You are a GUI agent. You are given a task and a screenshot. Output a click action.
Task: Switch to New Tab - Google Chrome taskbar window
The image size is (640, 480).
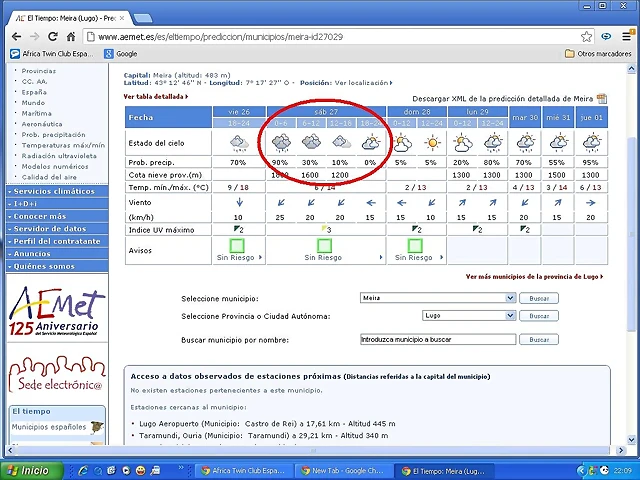point(342,471)
